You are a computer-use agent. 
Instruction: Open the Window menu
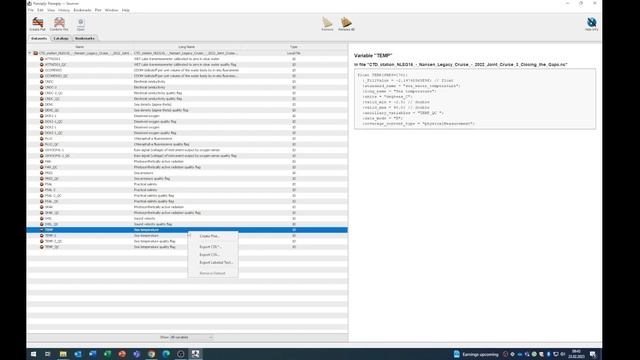pos(111,10)
